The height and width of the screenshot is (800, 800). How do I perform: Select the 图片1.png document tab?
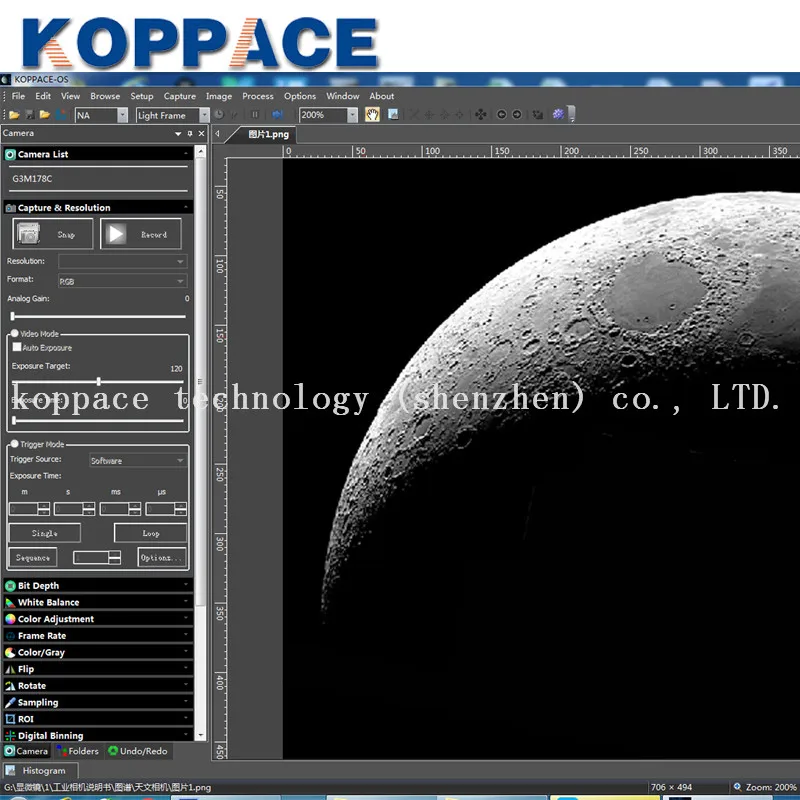coord(267,135)
